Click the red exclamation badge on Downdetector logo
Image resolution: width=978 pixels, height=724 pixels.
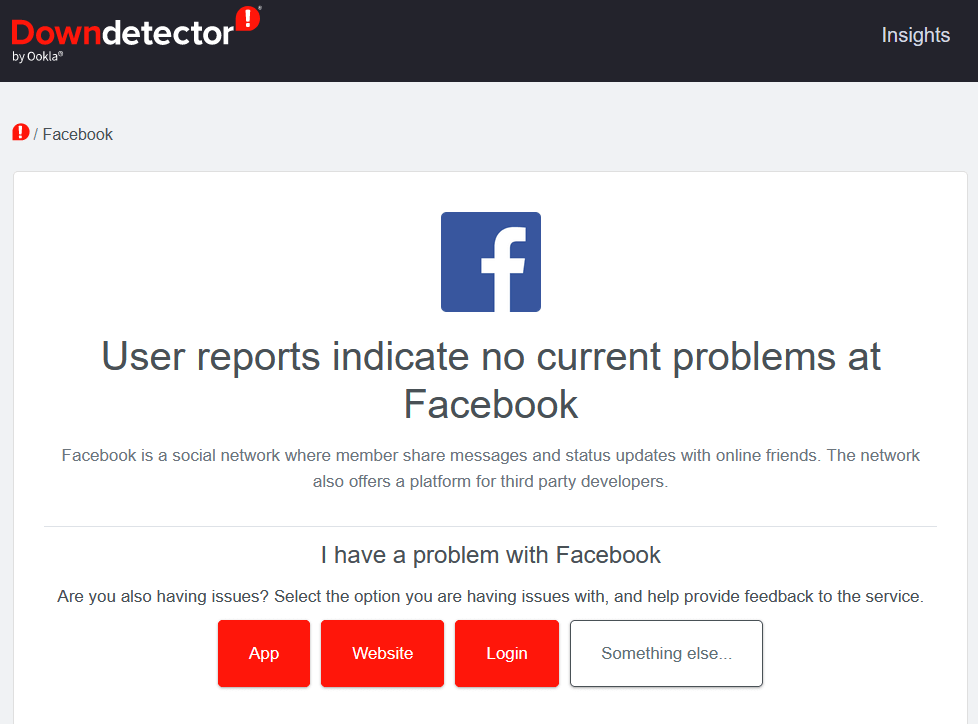(x=247, y=19)
